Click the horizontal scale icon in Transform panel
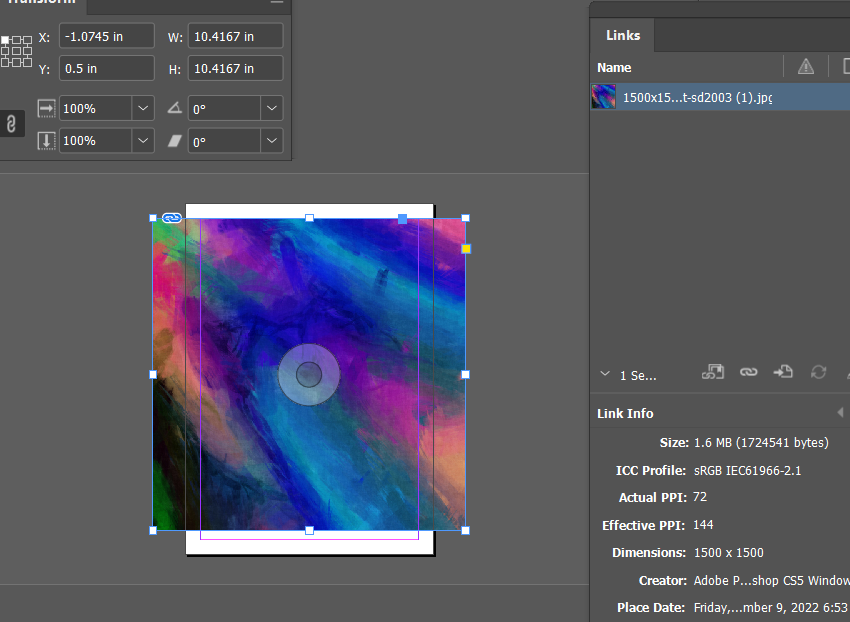The height and width of the screenshot is (622, 850). 47,108
